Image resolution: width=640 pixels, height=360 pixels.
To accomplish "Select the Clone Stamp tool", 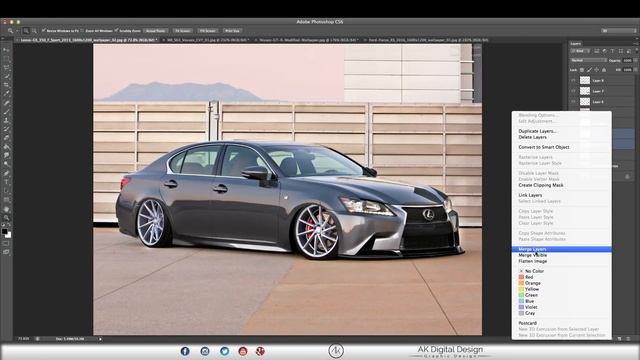I will (x=7, y=120).
